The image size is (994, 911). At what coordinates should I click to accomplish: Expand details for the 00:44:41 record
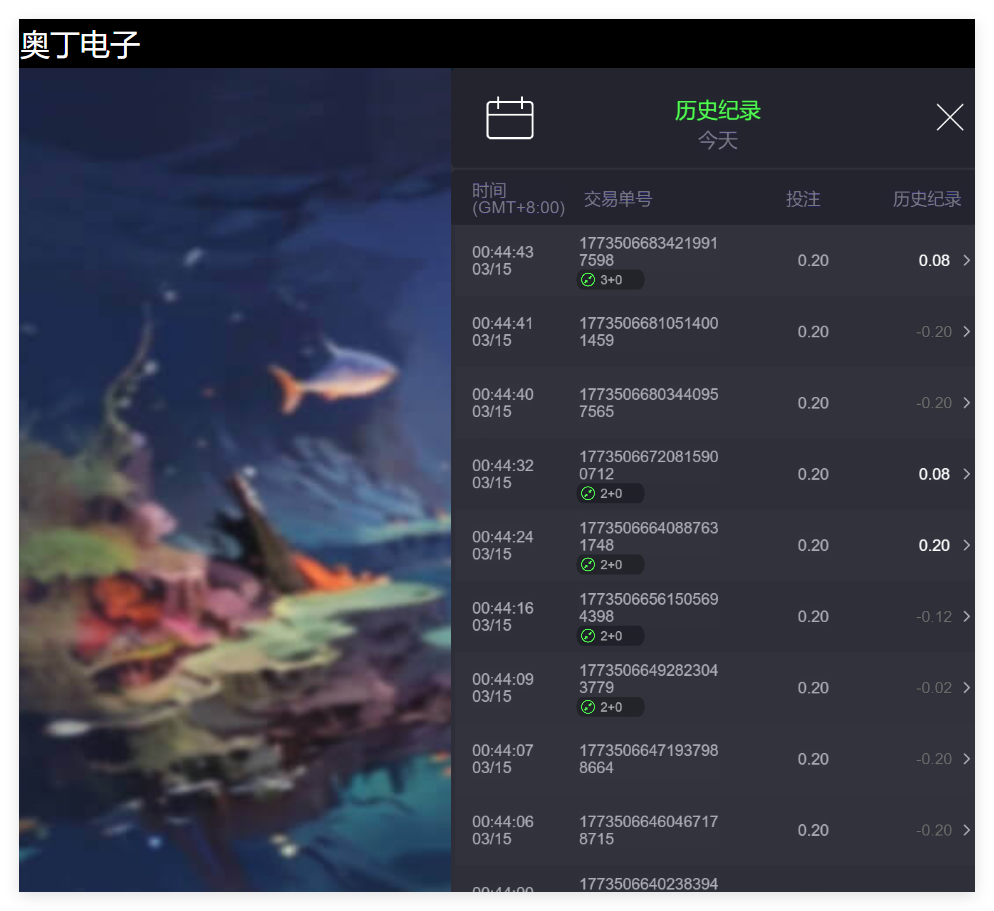[966, 332]
